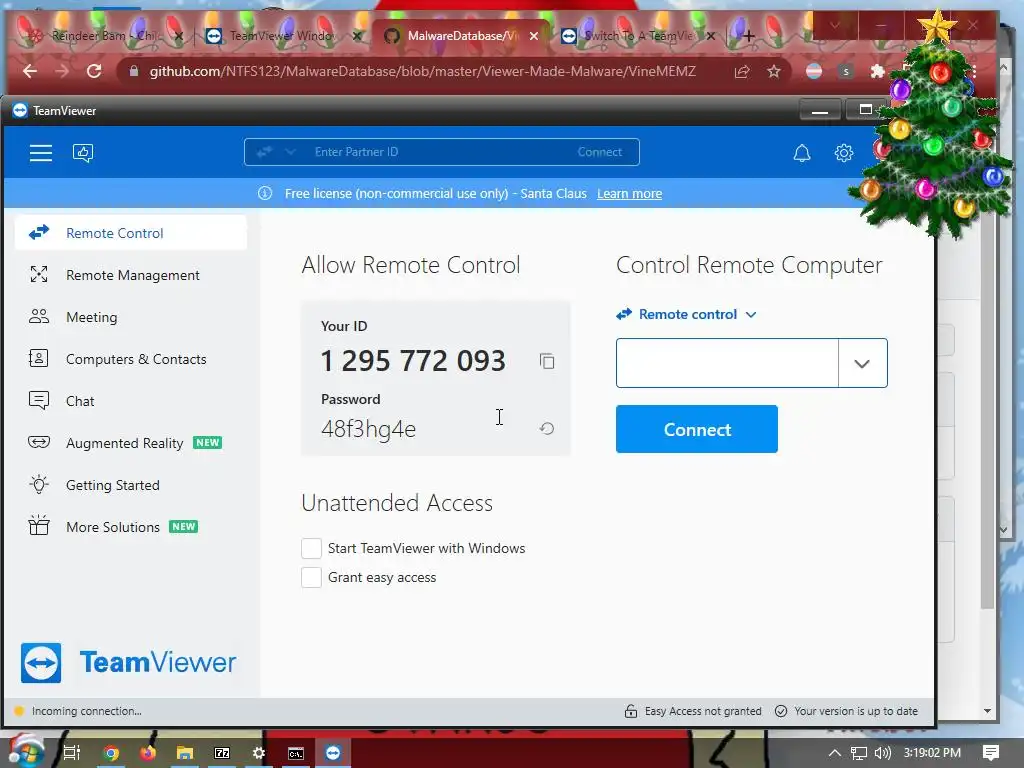
Task: Open the browser extensions puzzle icon
Action: (x=878, y=71)
